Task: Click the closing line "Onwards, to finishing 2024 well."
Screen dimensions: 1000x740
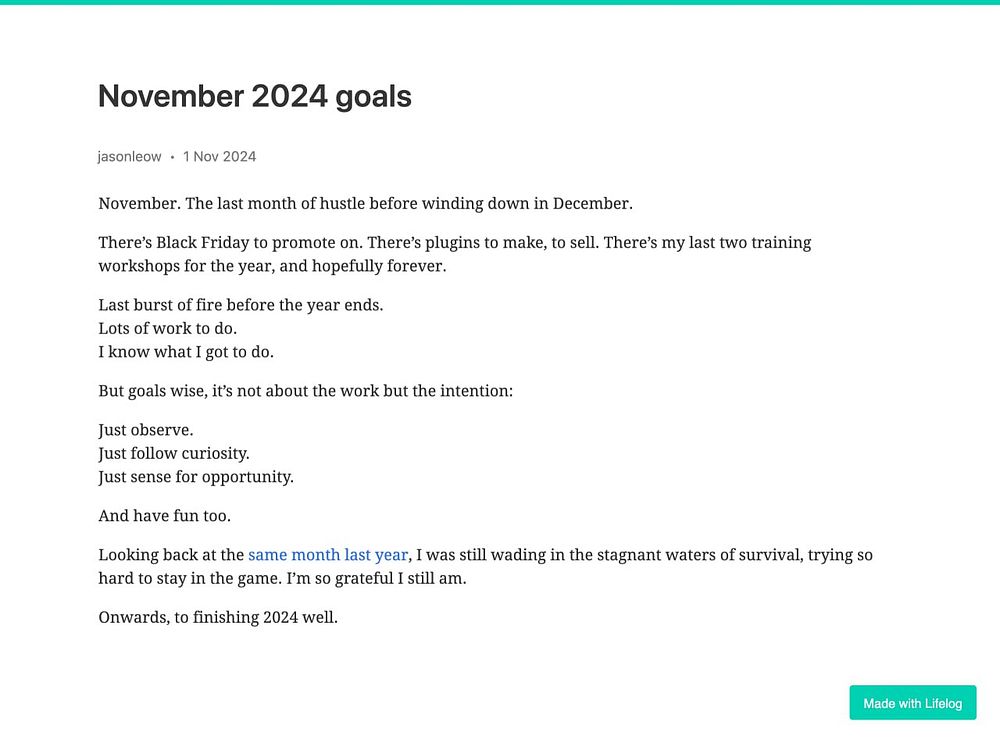Action: (x=218, y=618)
